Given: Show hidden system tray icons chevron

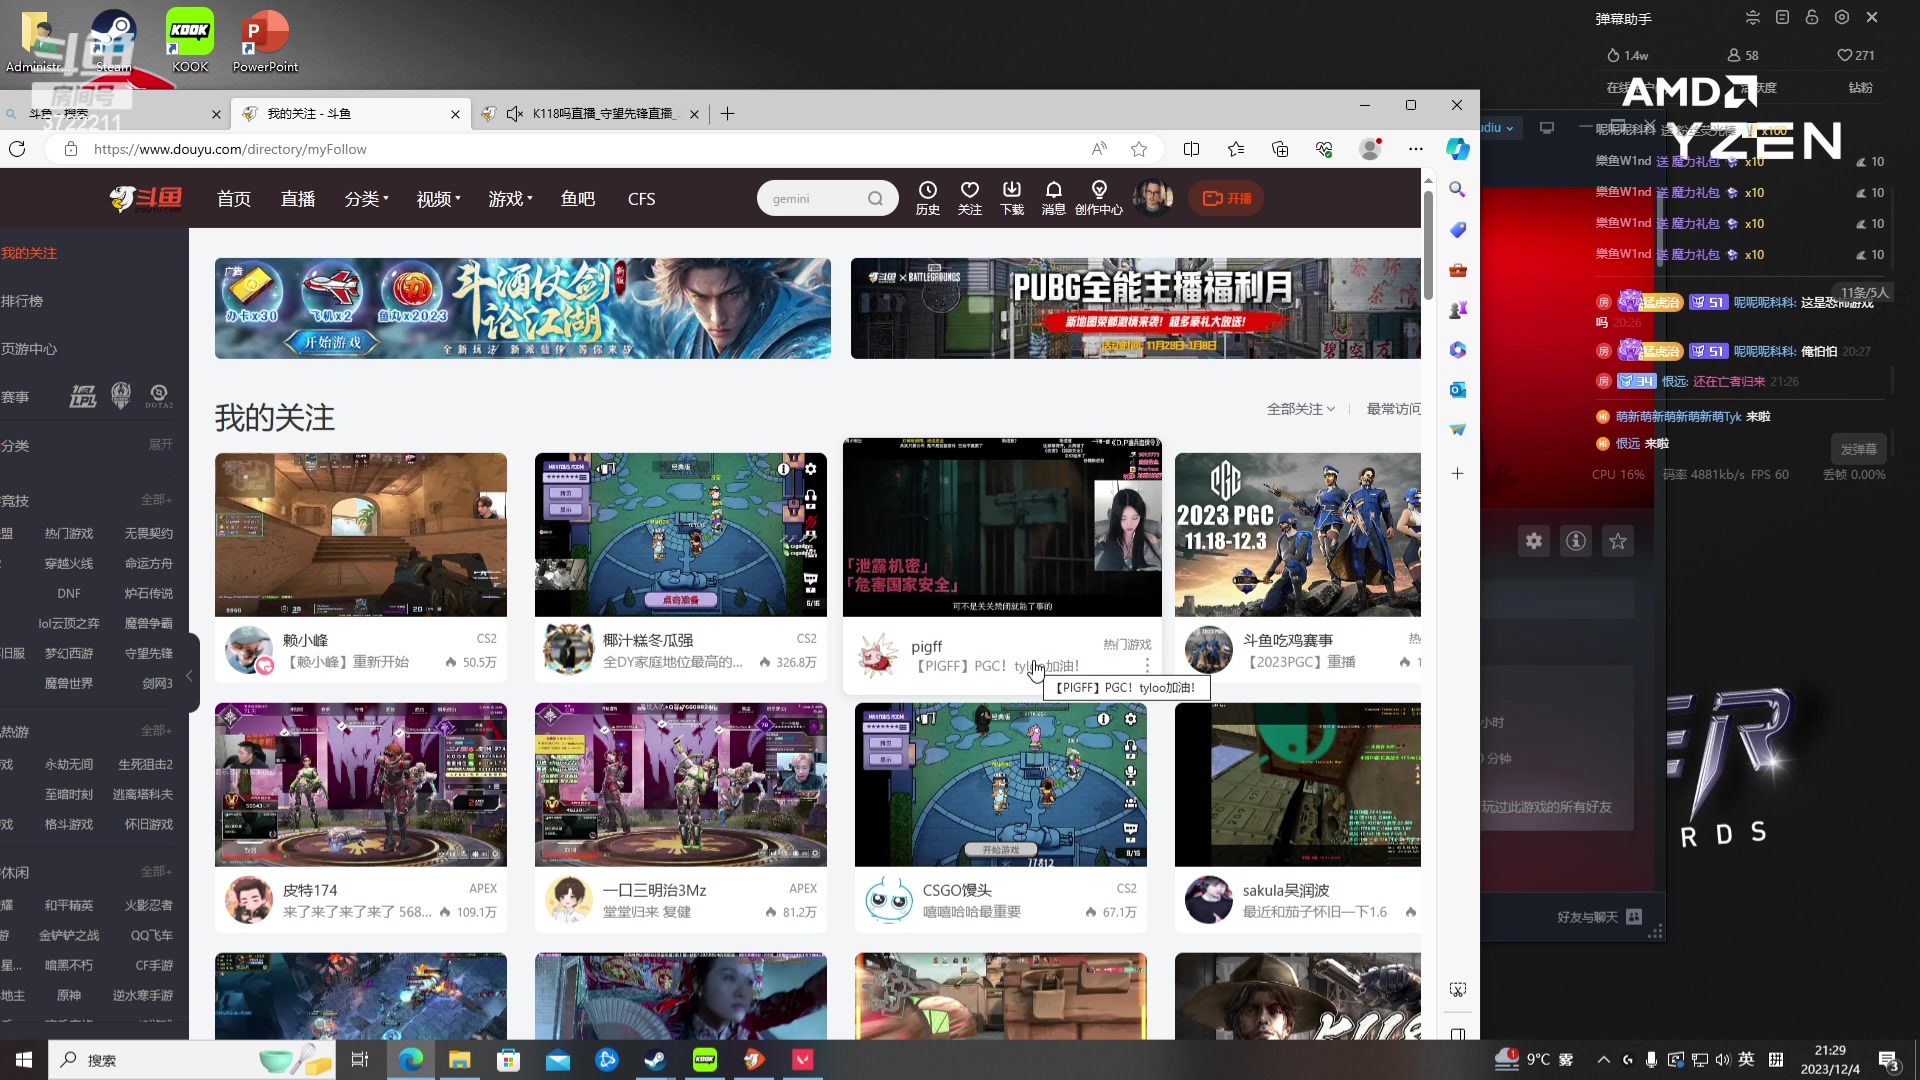Looking at the screenshot, I should click(1604, 1060).
